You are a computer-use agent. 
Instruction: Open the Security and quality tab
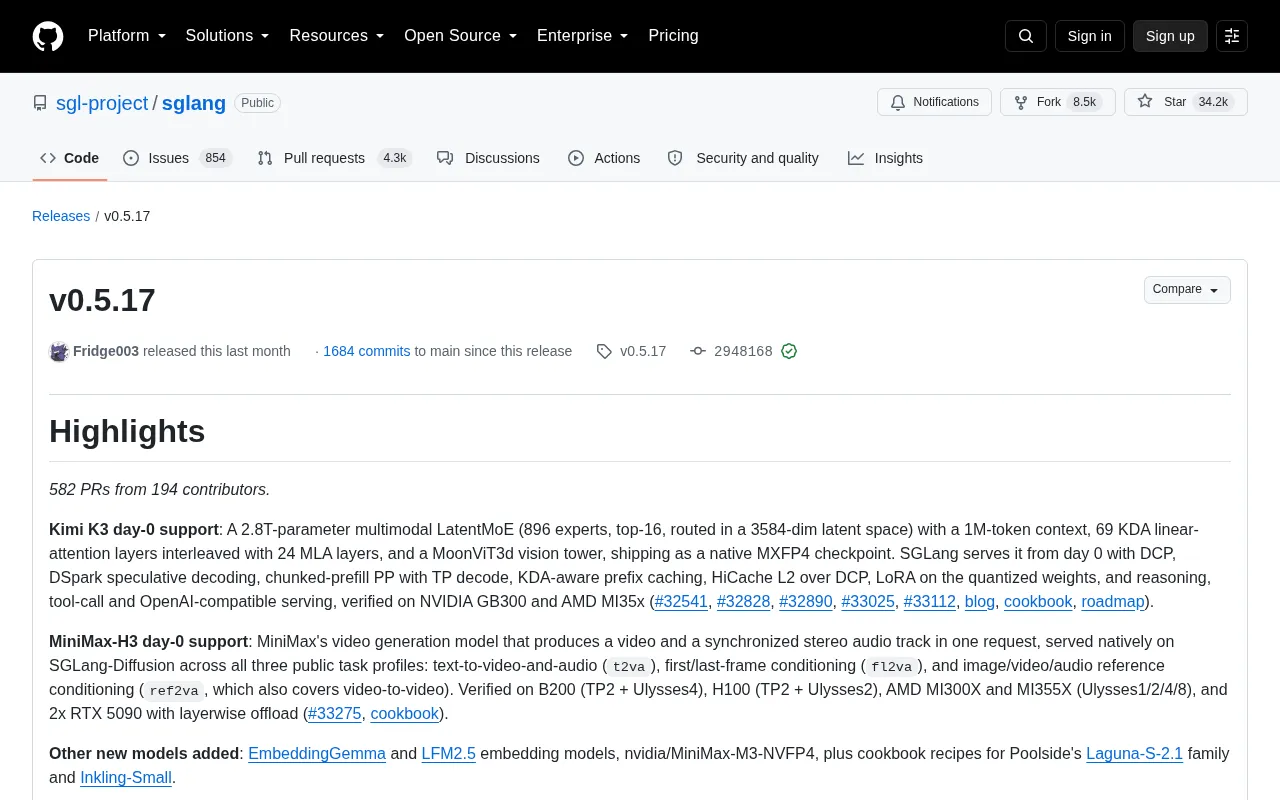pos(743,158)
